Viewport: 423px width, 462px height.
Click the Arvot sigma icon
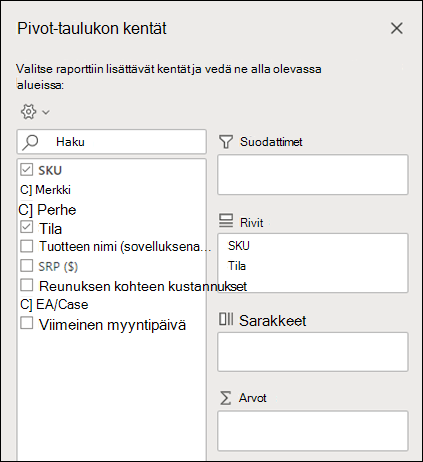pyautogui.click(x=225, y=398)
